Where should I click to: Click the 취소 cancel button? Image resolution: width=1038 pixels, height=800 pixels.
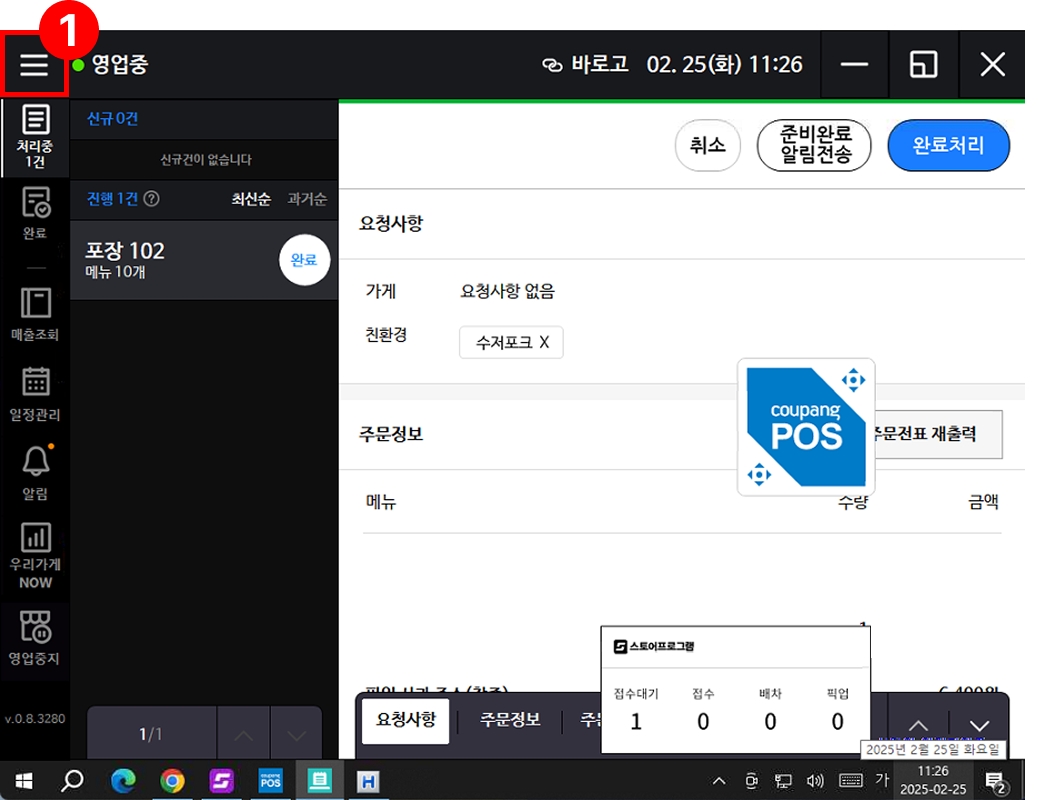707,146
